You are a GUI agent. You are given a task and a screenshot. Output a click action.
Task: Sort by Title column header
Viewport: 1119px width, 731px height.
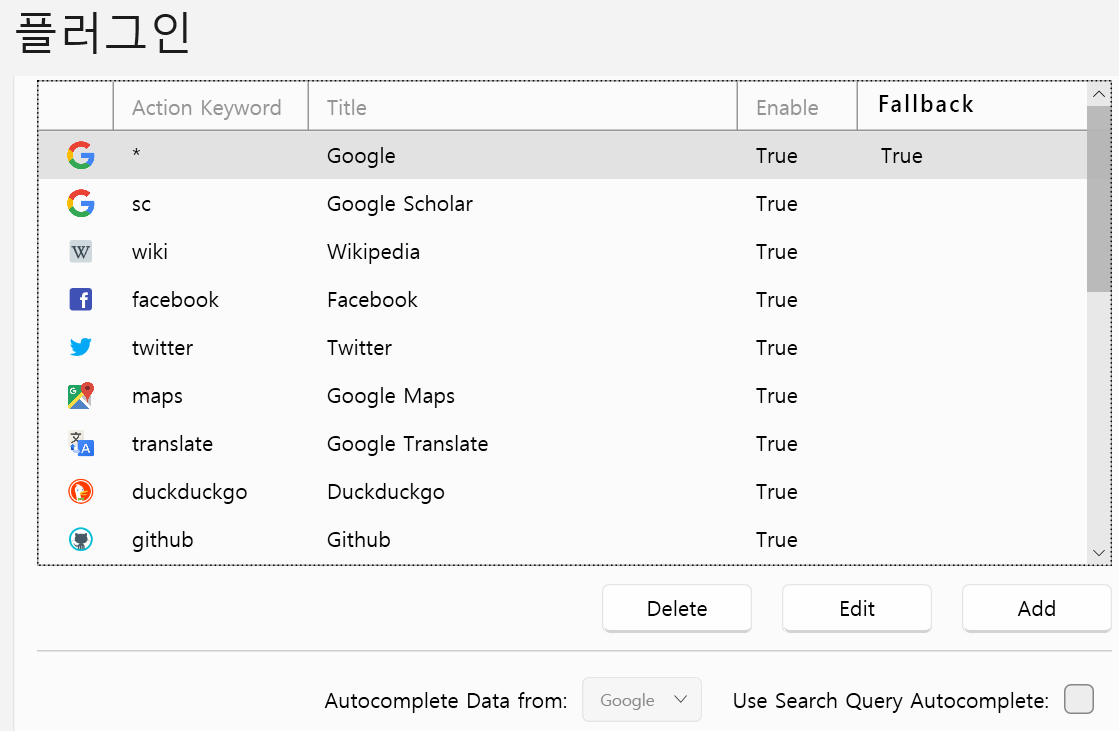click(x=522, y=106)
